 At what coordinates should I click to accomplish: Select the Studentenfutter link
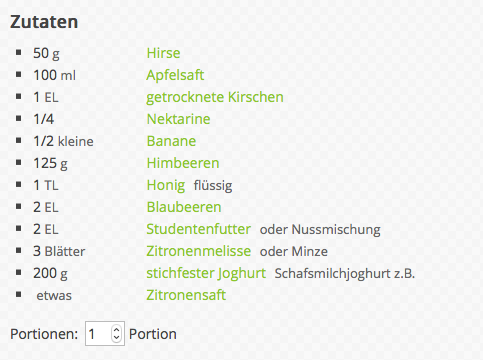[198, 229]
